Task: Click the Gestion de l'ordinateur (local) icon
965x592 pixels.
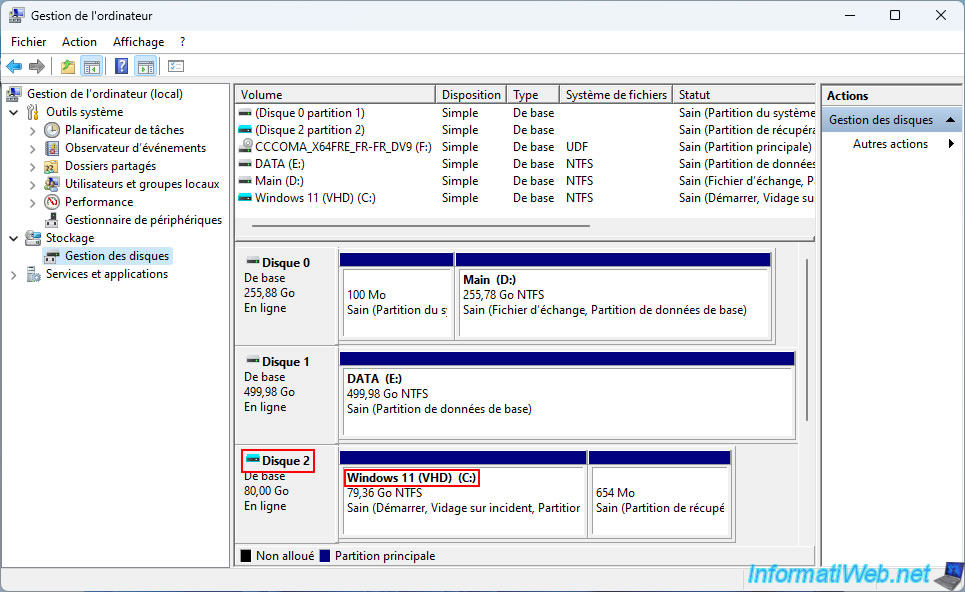Action: 14,94
